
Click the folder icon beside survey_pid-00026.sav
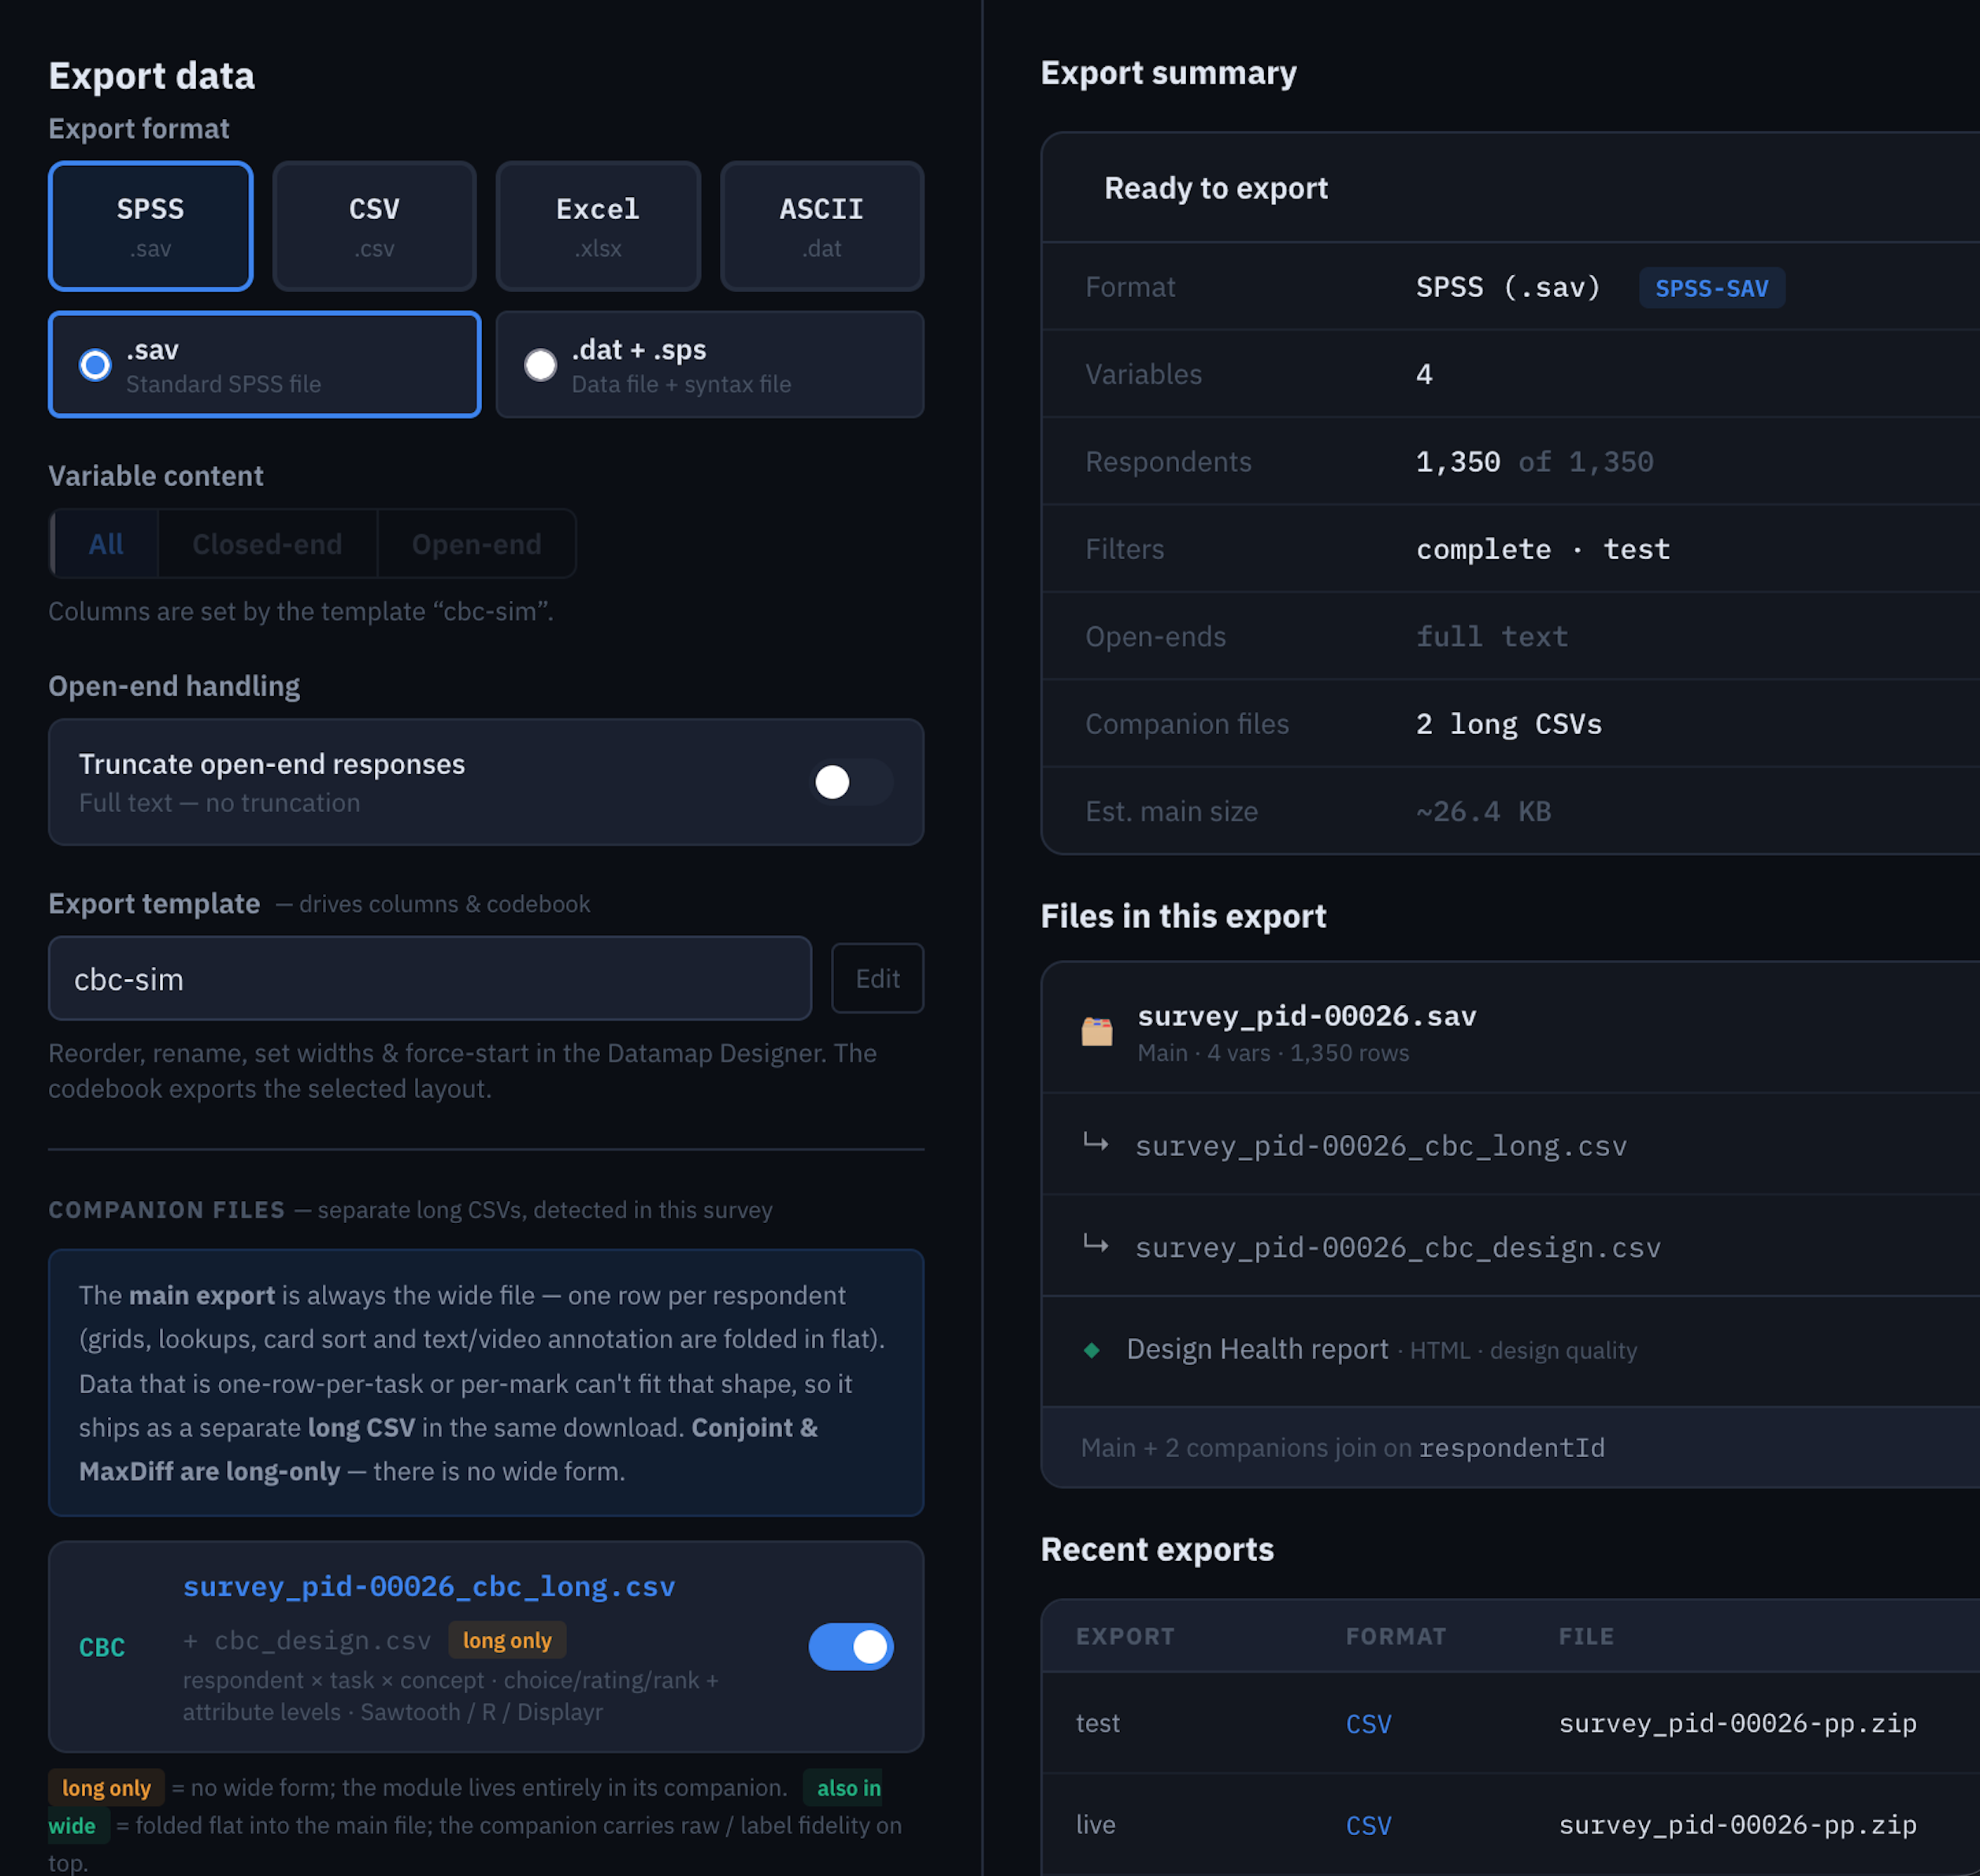tap(1097, 1030)
